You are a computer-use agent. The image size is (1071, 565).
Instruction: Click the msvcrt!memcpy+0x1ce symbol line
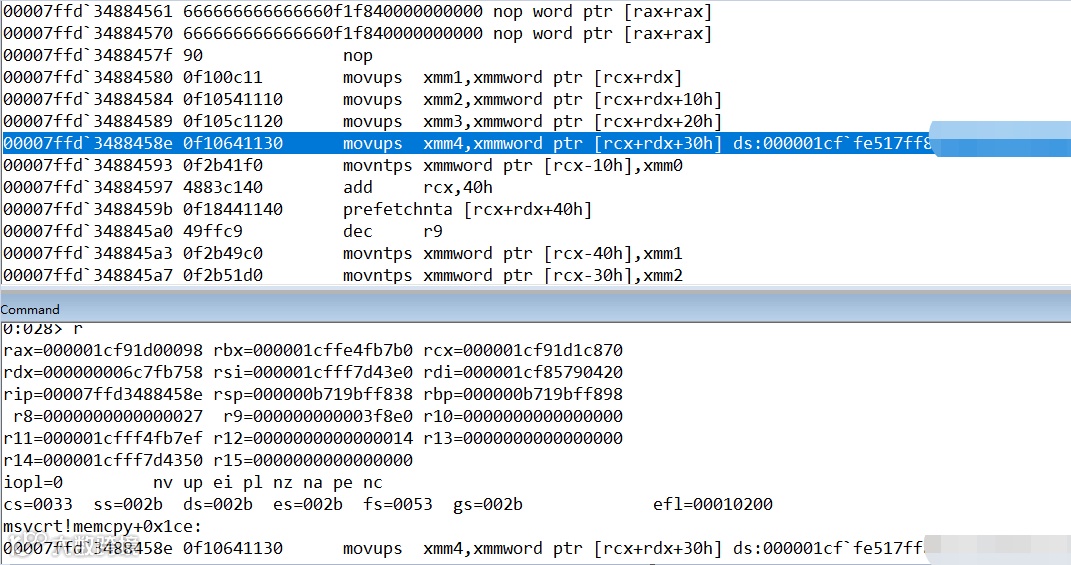point(102,526)
